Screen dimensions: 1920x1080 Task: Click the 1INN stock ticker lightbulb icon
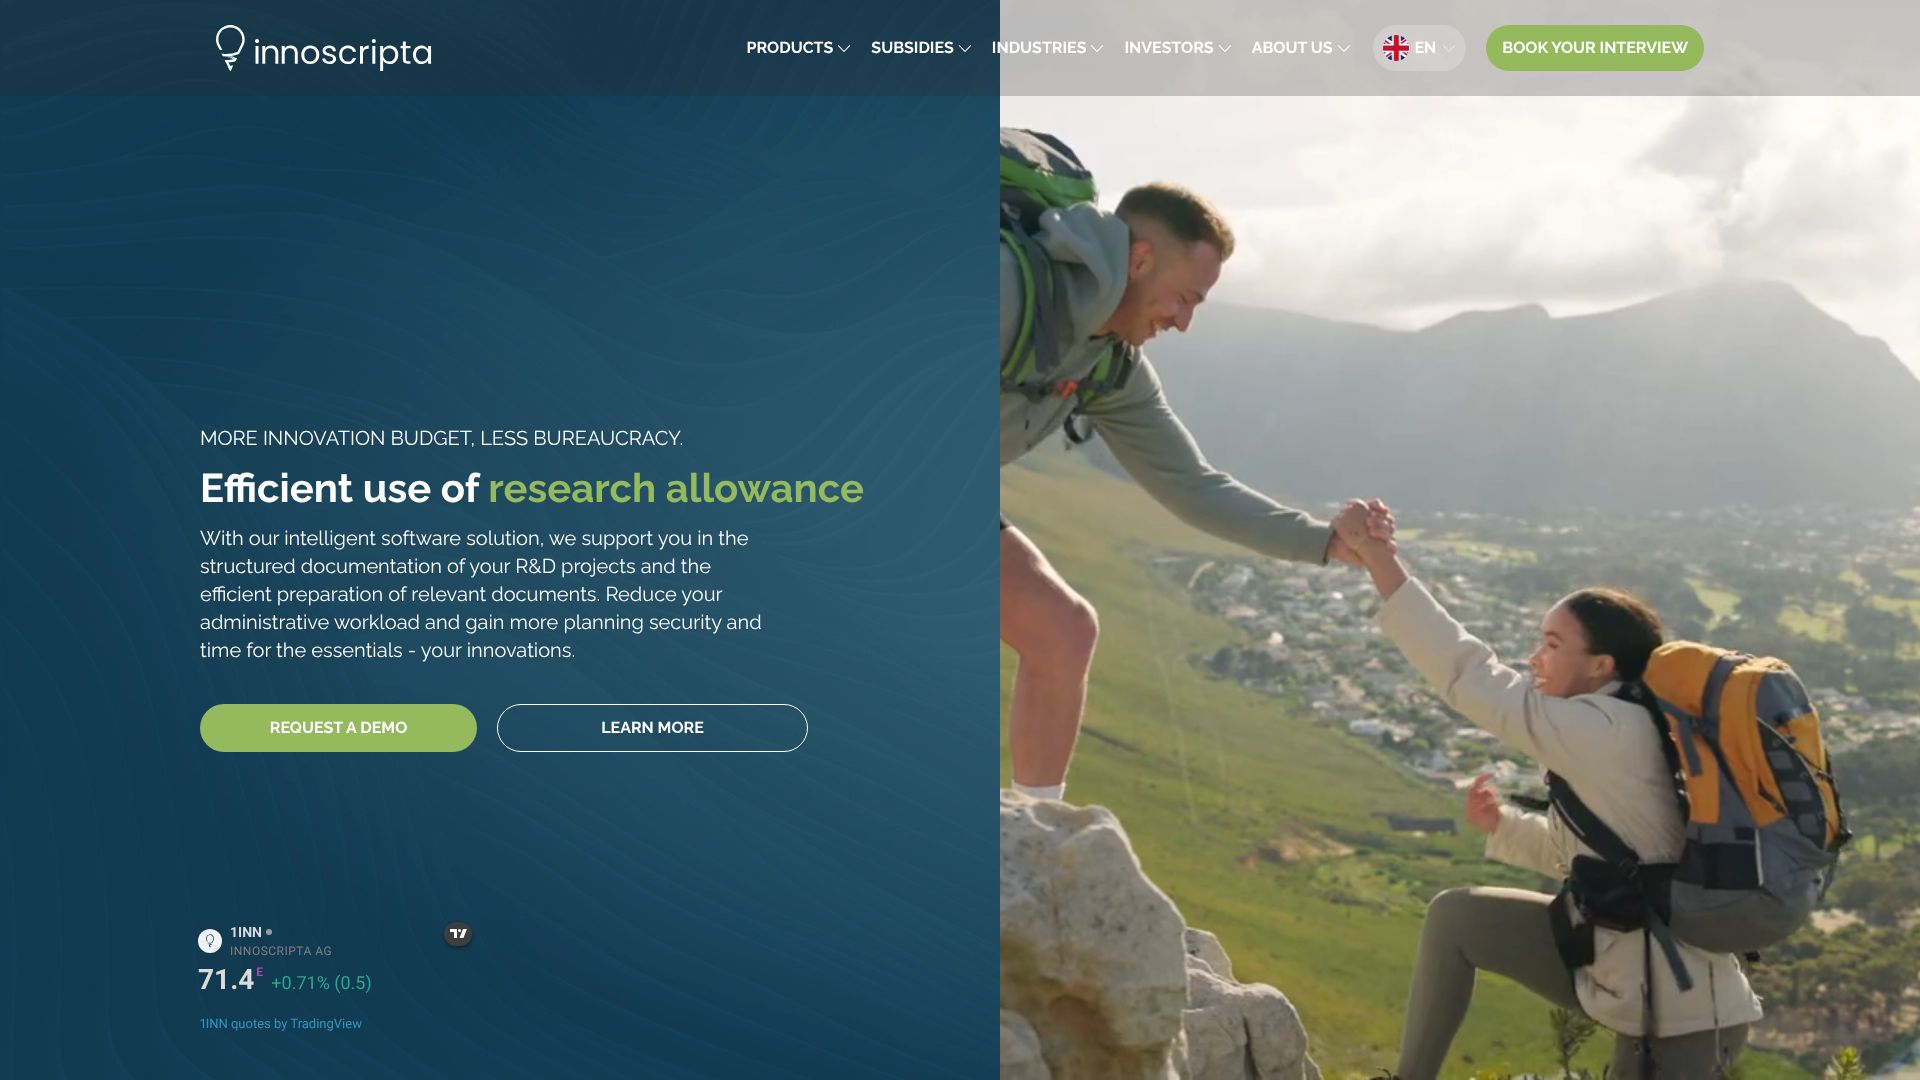[x=210, y=941]
